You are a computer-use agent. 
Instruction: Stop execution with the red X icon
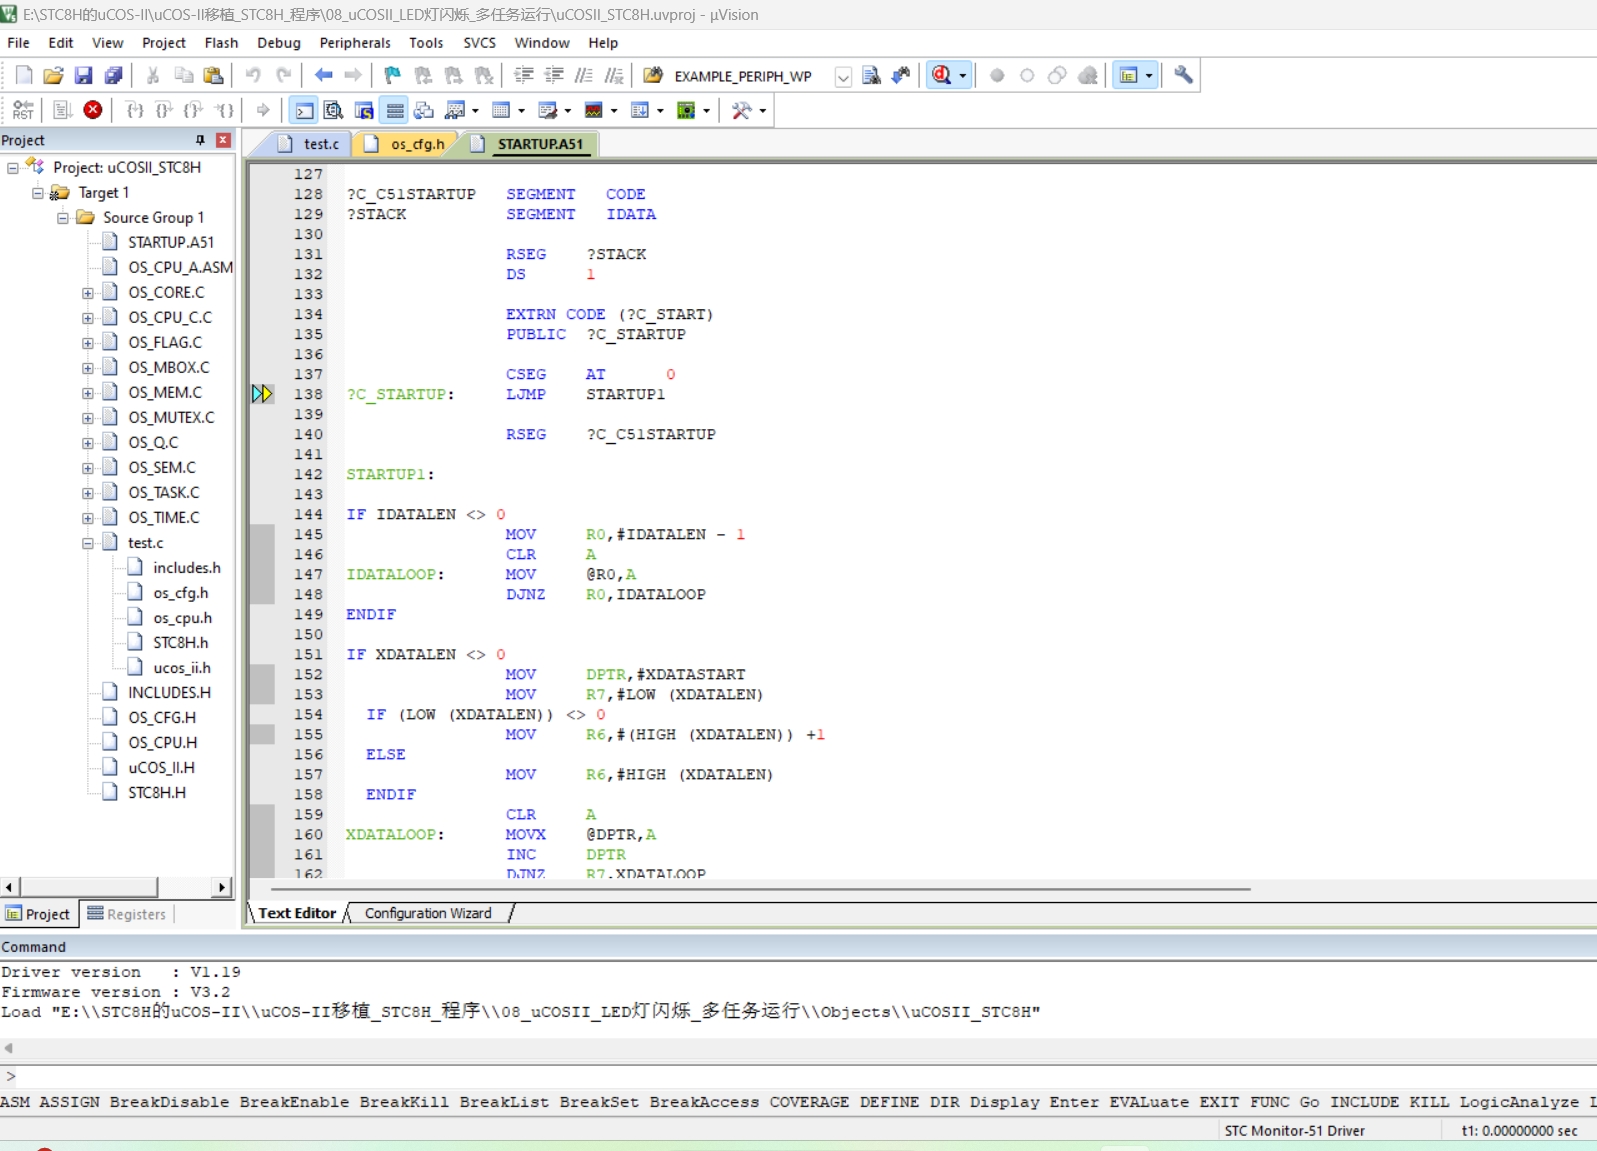click(x=93, y=110)
